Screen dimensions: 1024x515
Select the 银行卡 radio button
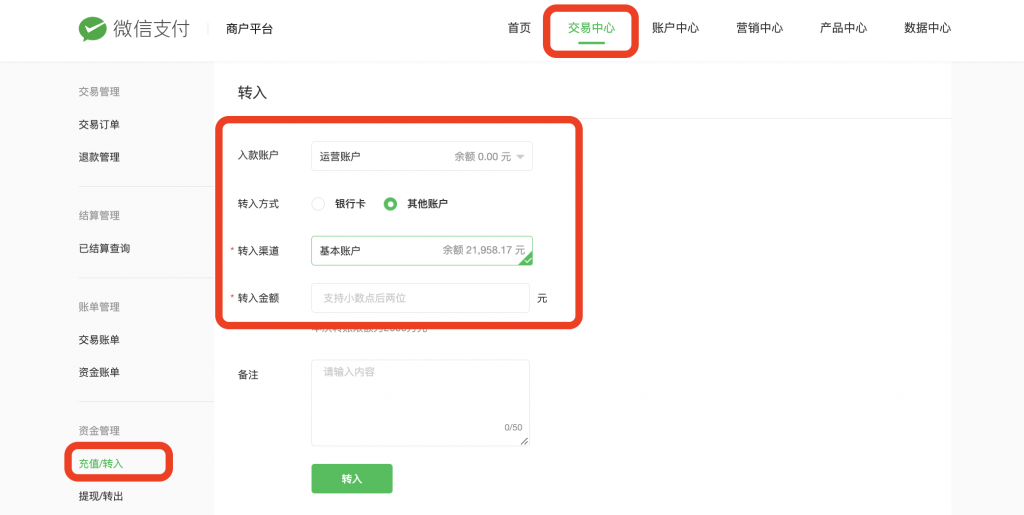click(318, 204)
